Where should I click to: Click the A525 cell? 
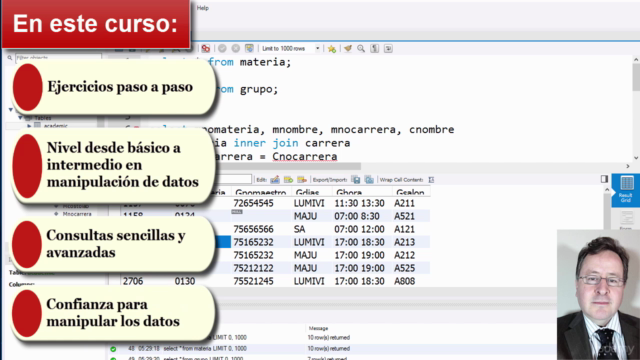404,268
